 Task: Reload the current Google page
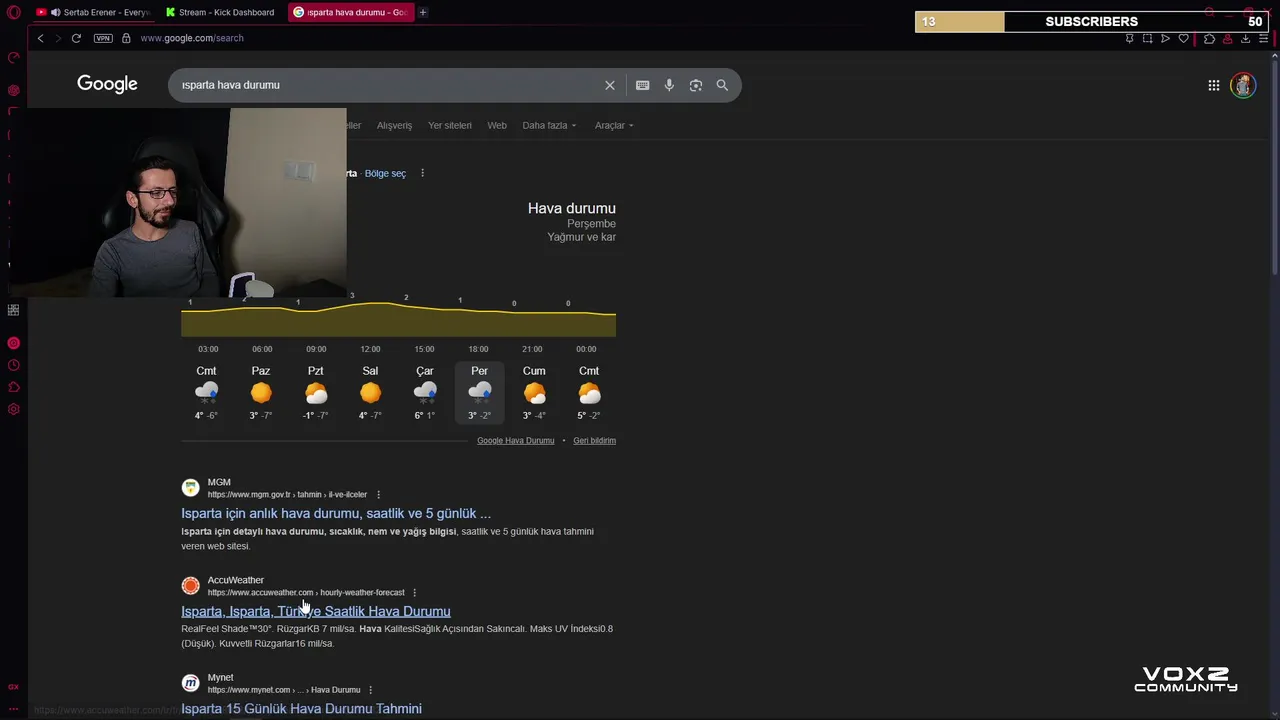(76, 38)
